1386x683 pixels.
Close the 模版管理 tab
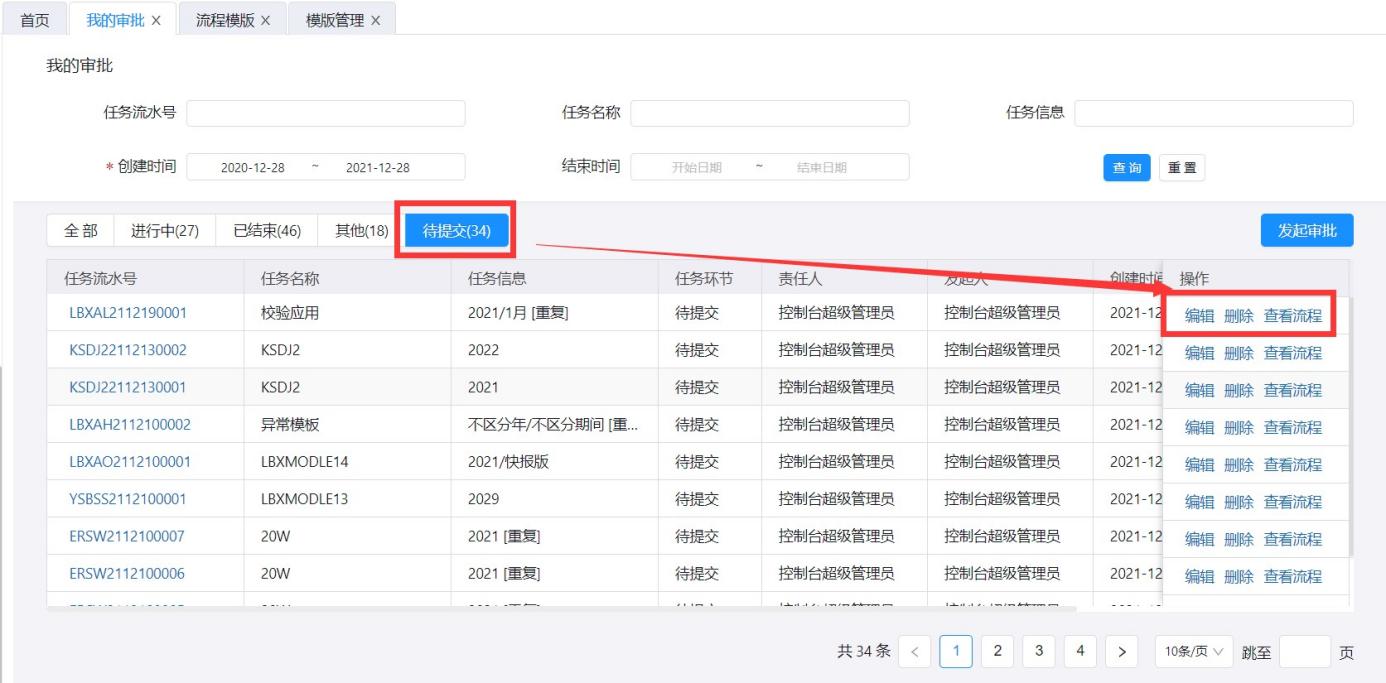[375, 21]
